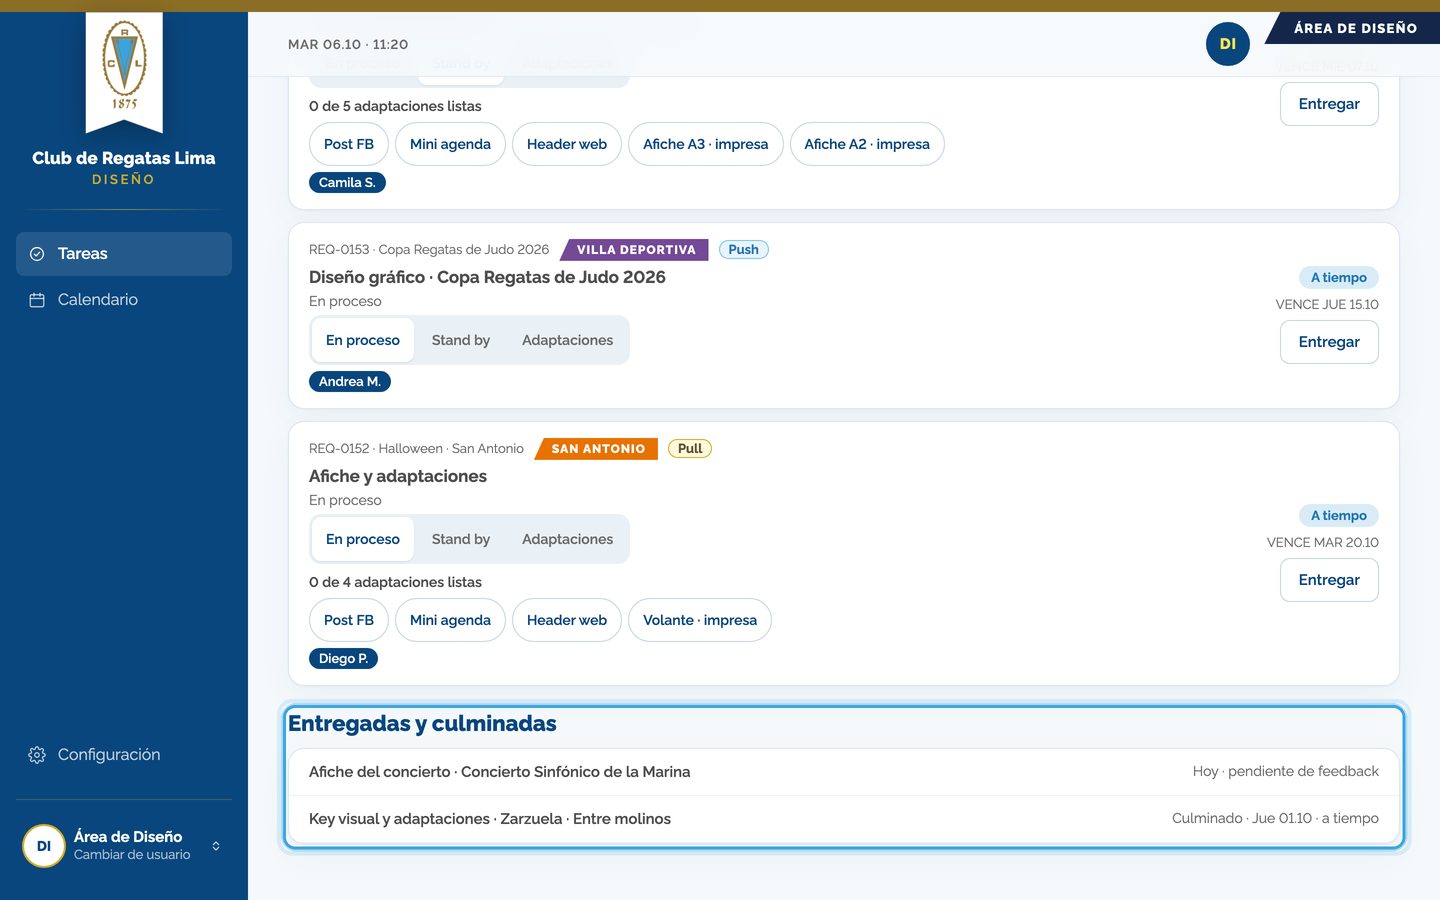Image resolution: width=1440 pixels, height=900 pixels.
Task: Toggle Post FB chip in Camila S. task
Action: click(x=349, y=144)
